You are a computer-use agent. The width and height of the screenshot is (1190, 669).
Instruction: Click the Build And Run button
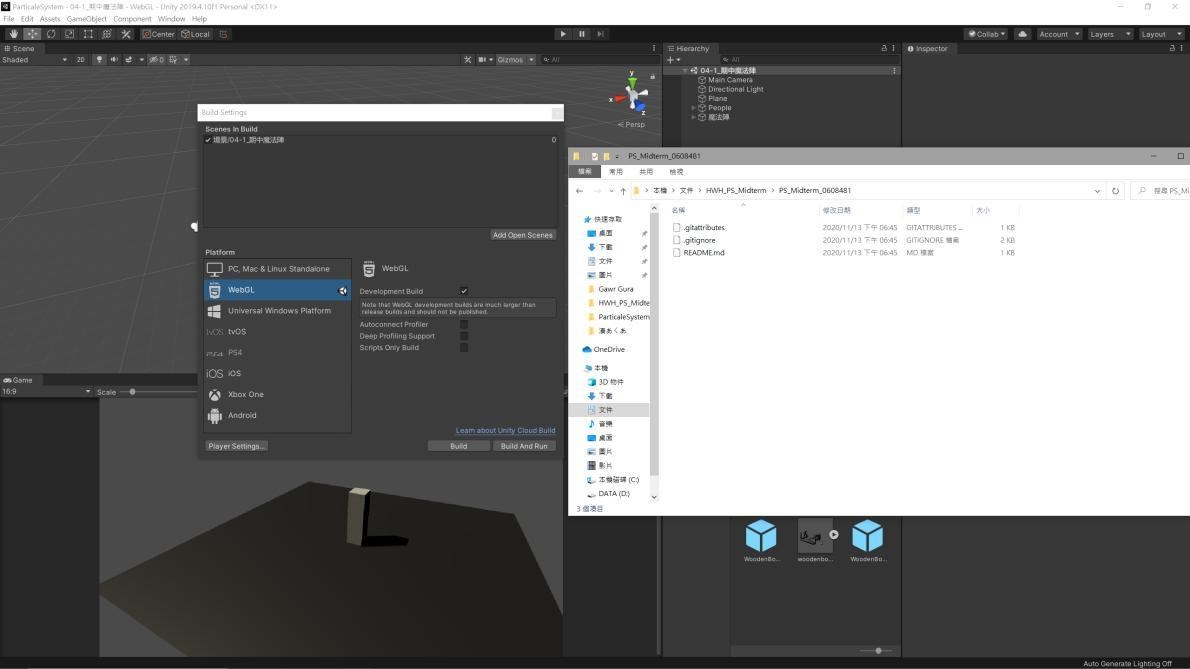524,446
